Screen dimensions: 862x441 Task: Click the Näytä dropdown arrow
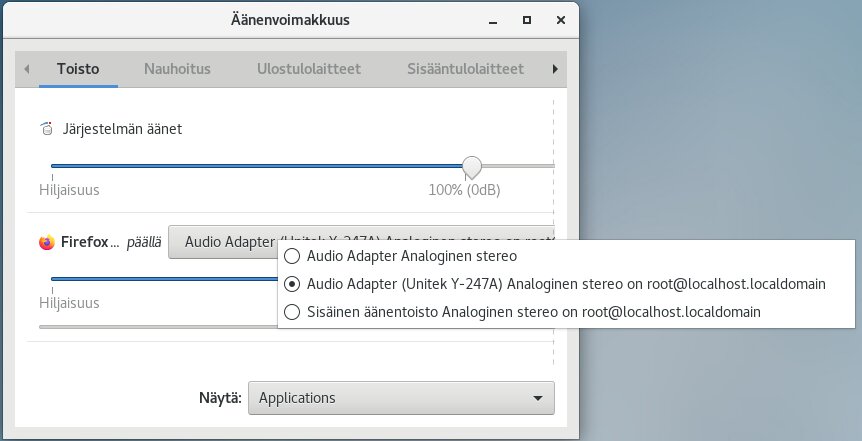538,398
